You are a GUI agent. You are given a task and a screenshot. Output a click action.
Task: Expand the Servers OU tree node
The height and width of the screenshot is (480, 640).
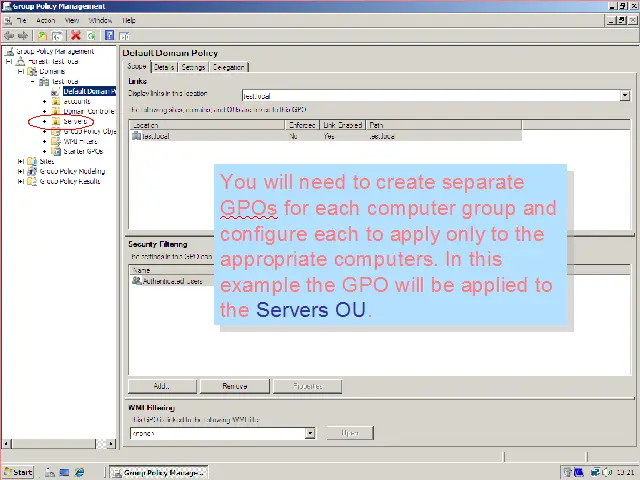[x=44, y=122]
